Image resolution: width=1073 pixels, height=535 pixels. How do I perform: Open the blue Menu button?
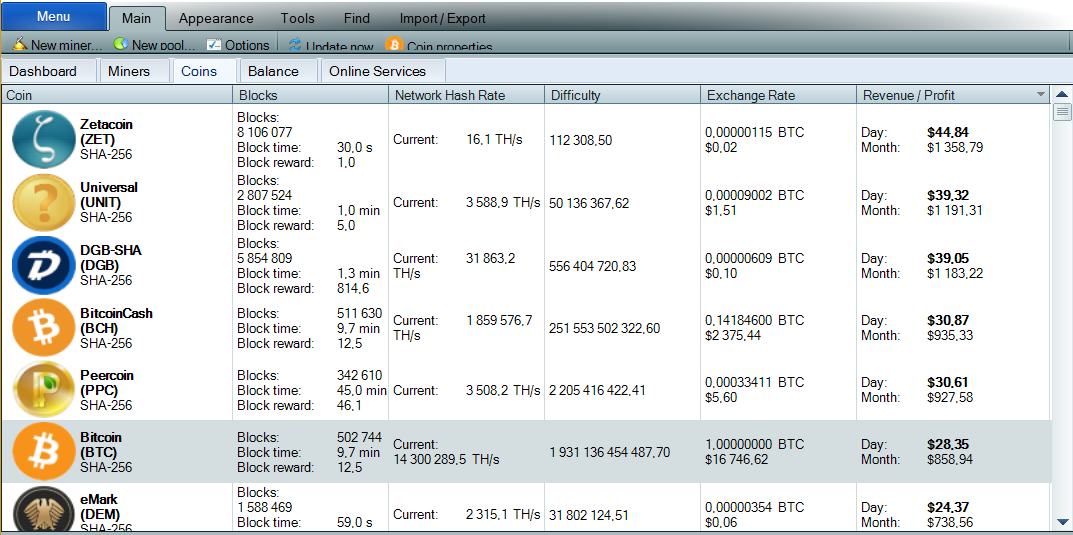pyautogui.click(x=53, y=16)
